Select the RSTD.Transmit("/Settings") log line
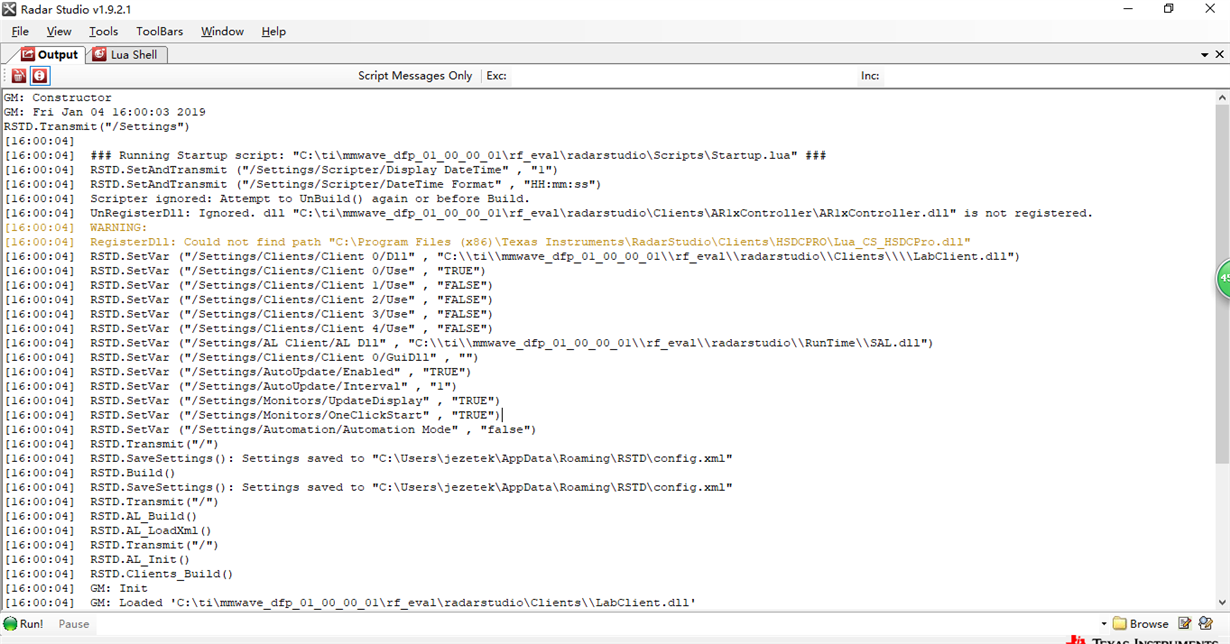 (96, 127)
